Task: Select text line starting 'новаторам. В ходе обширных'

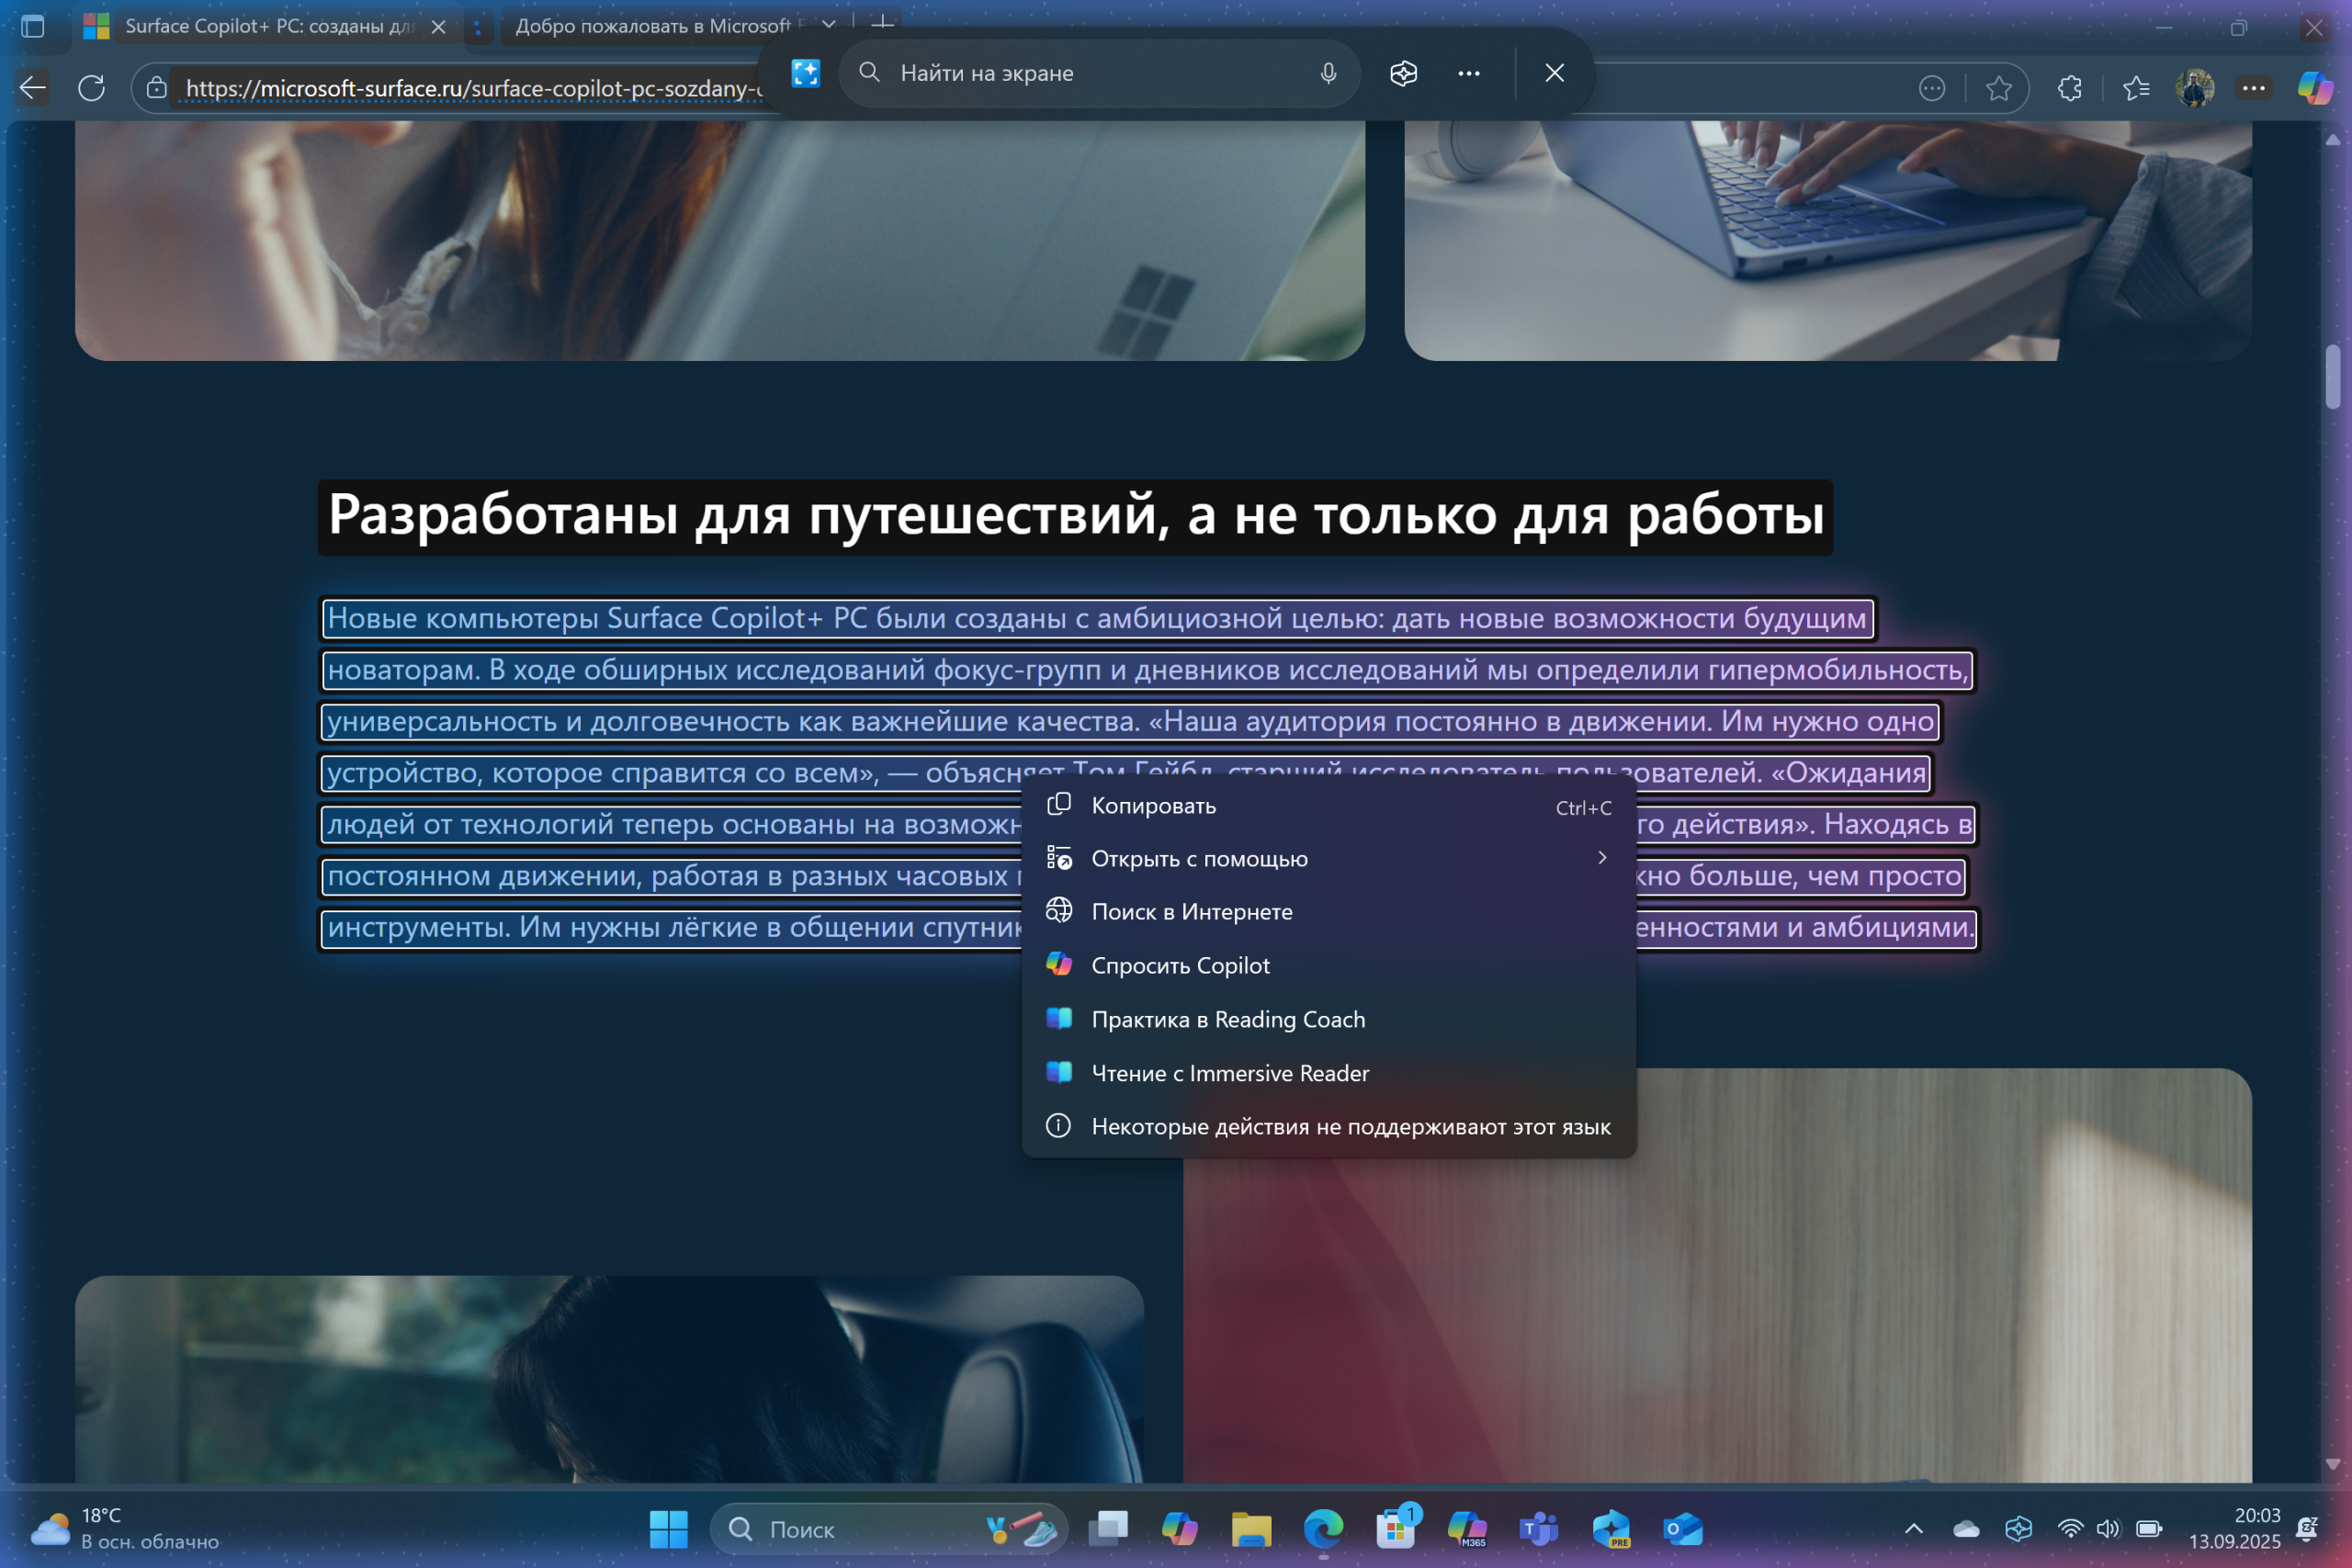Action: pos(1147,670)
